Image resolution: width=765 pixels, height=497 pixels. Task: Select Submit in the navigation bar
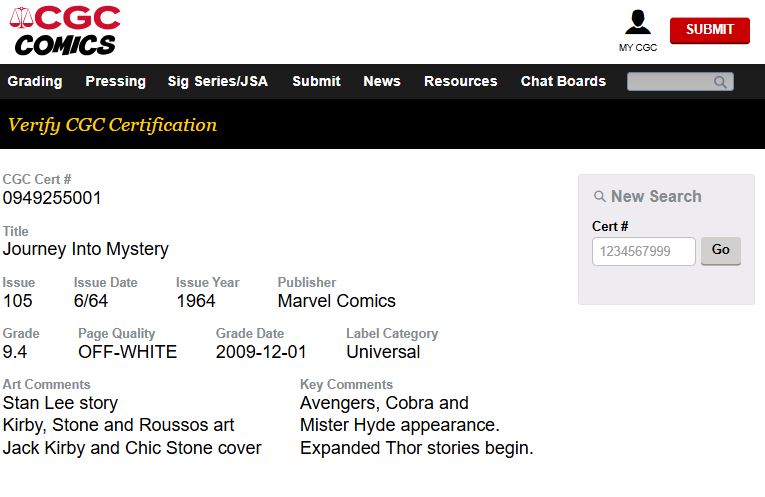tap(316, 81)
